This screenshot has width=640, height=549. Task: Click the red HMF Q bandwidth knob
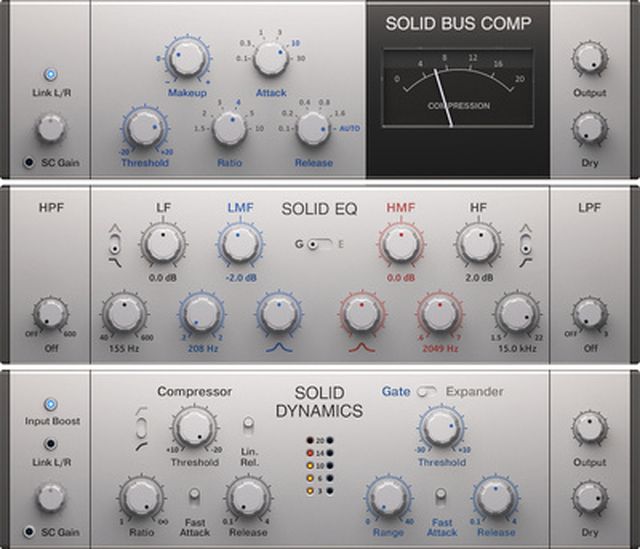coord(362,314)
